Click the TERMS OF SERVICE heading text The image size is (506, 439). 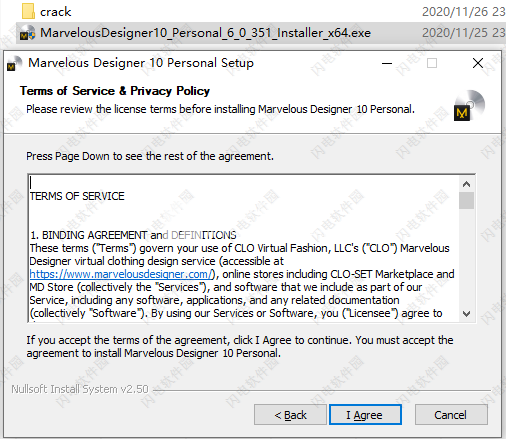coord(77,196)
